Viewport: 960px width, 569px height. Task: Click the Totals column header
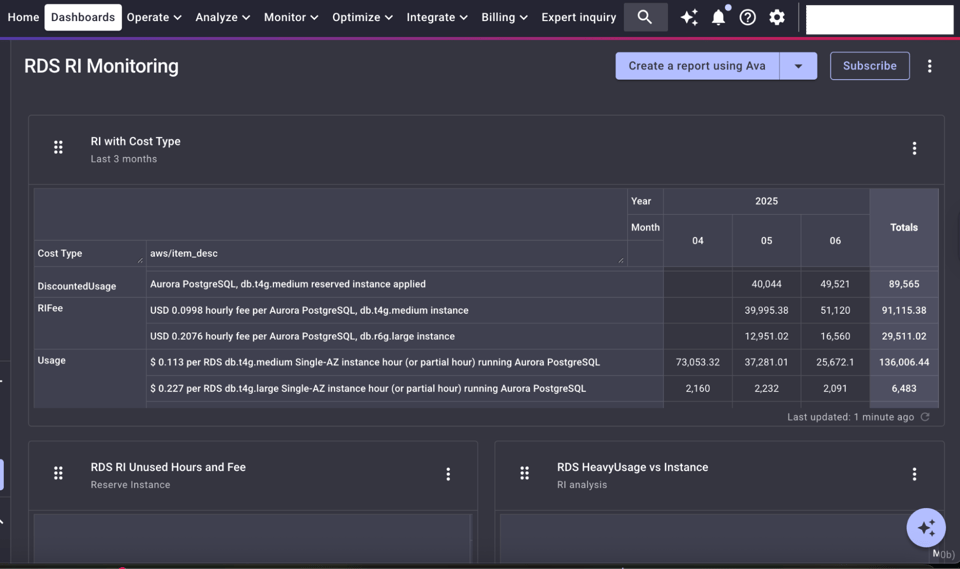click(x=904, y=227)
